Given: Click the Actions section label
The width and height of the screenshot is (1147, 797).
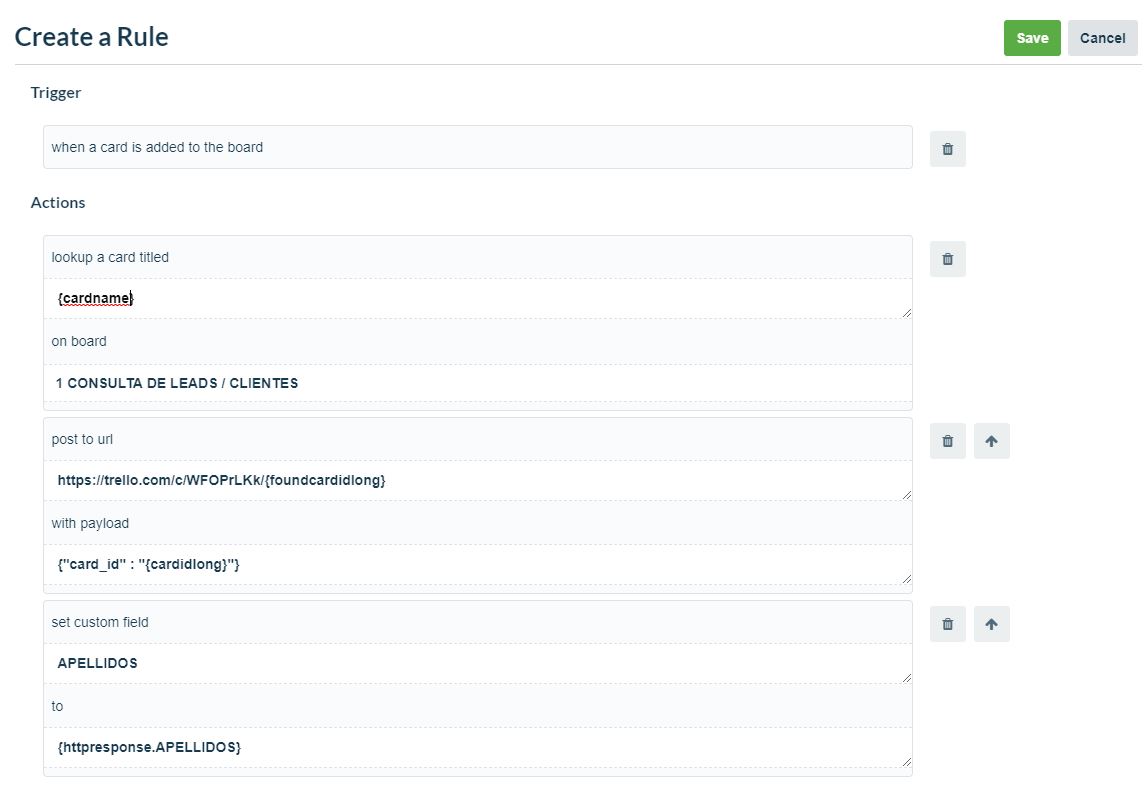Looking at the screenshot, I should click(x=57, y=202).
